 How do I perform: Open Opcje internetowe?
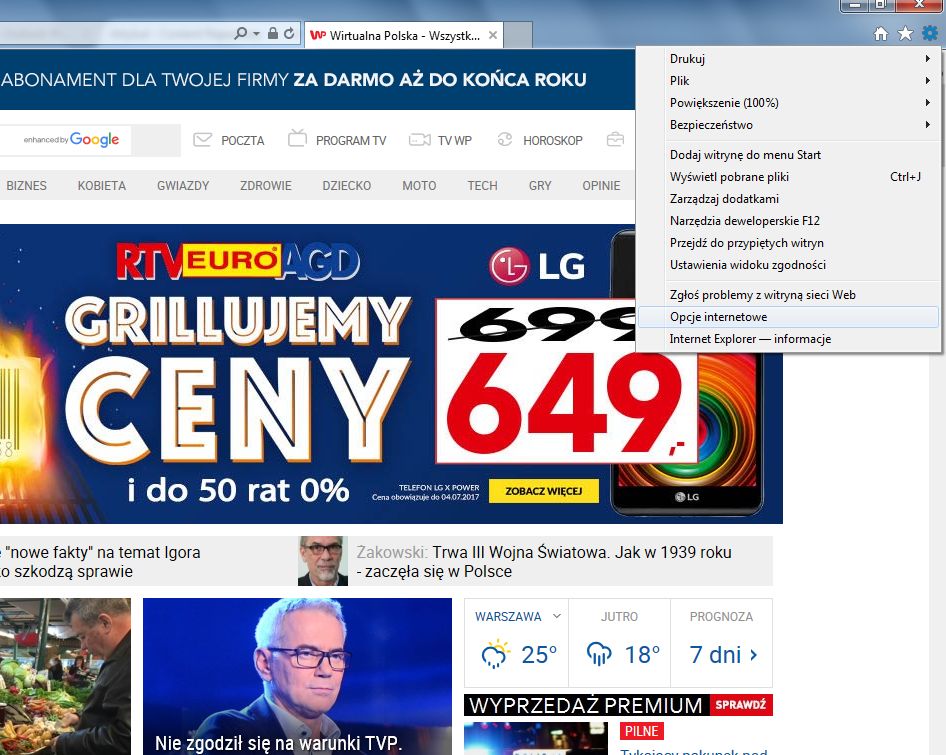[788, 317]
